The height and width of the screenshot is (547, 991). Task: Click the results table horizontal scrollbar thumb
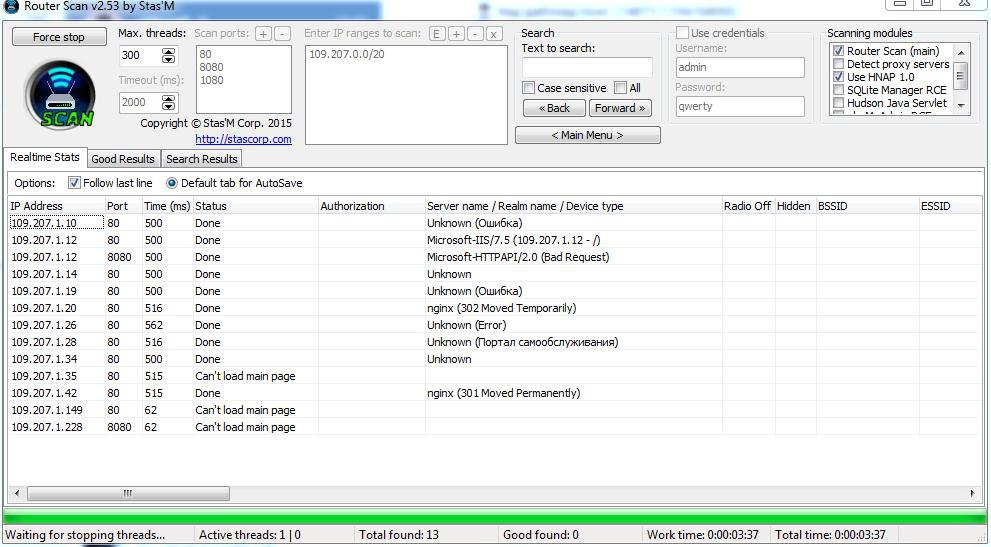[x=128, y=493]
